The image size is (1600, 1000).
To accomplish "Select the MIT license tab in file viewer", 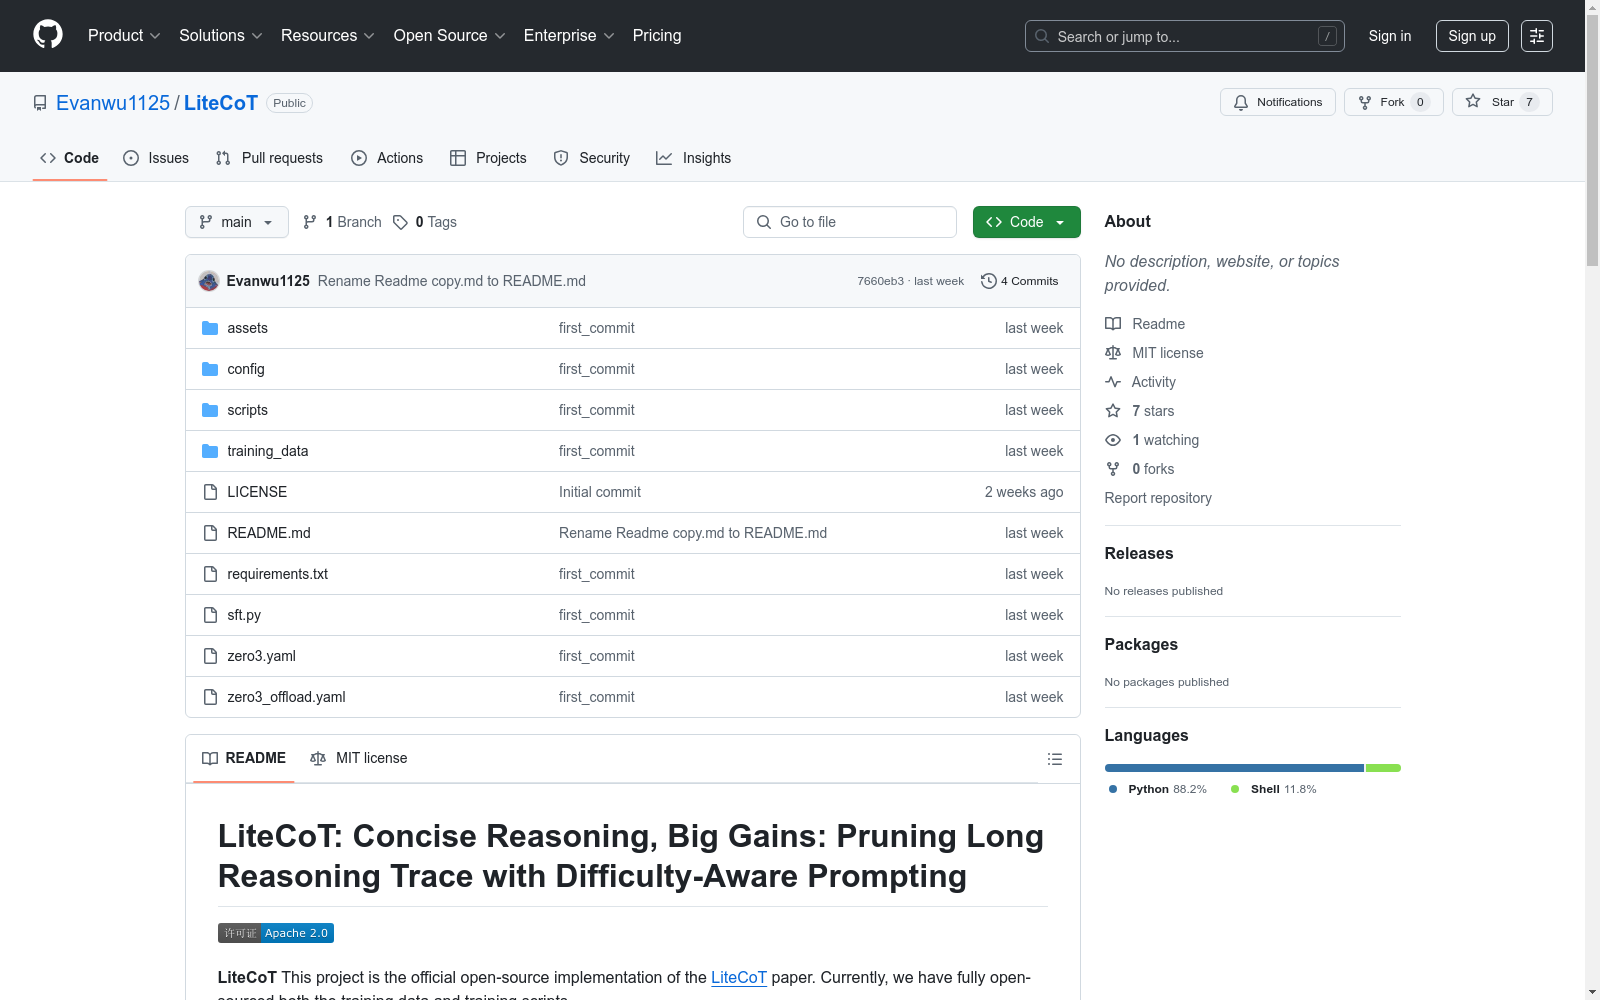I will [x=359, y=758].
